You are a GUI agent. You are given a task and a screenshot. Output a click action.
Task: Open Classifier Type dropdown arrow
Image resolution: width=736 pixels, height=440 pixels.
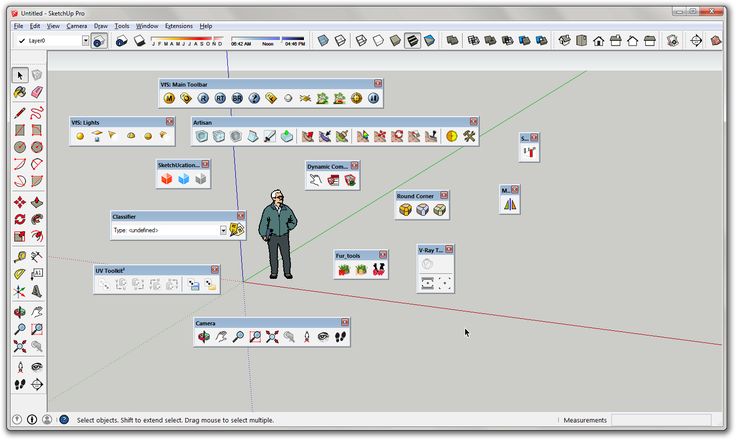[x=223, y=230]
